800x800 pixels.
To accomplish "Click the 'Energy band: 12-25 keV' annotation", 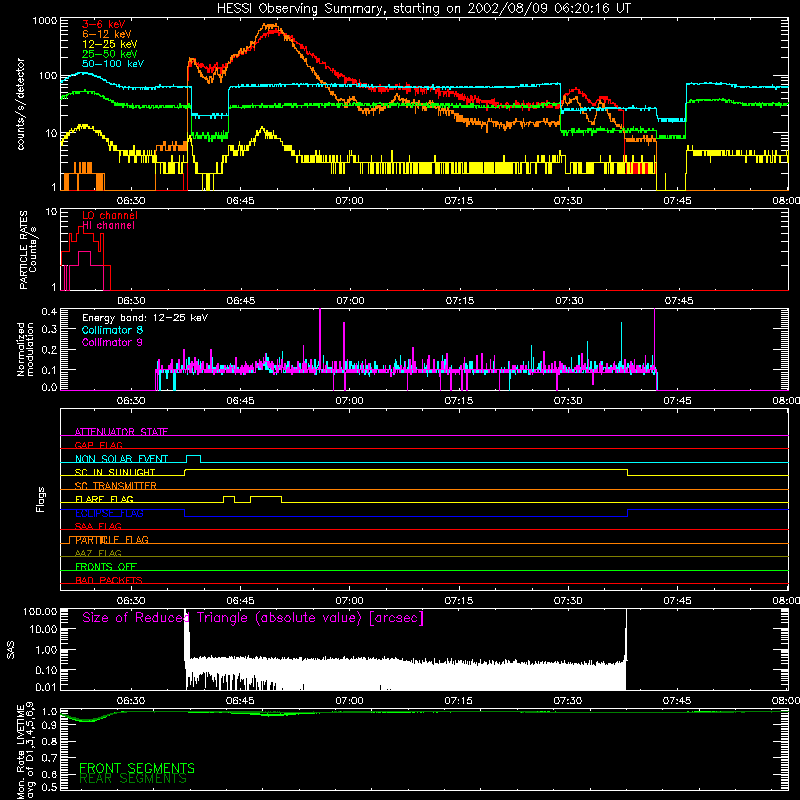I will pyautogui.click(x=145, y=318).
